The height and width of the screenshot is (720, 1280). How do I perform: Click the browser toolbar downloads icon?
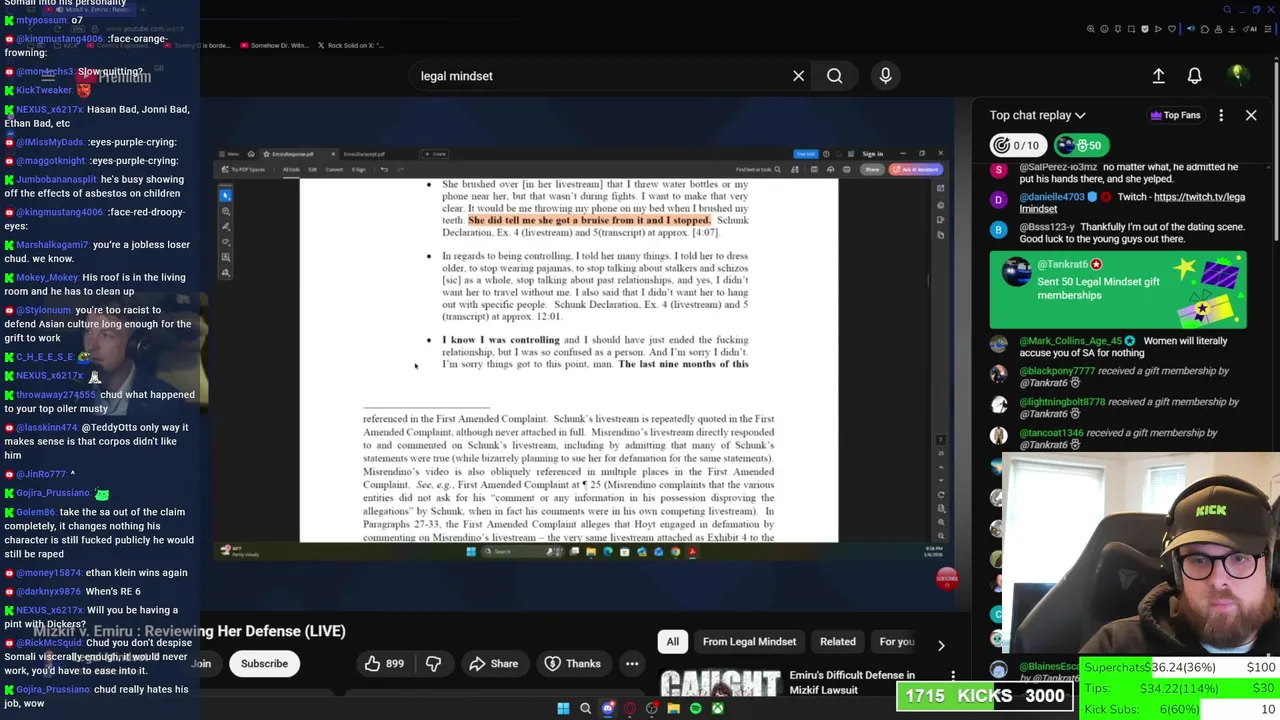(1232, 29)
